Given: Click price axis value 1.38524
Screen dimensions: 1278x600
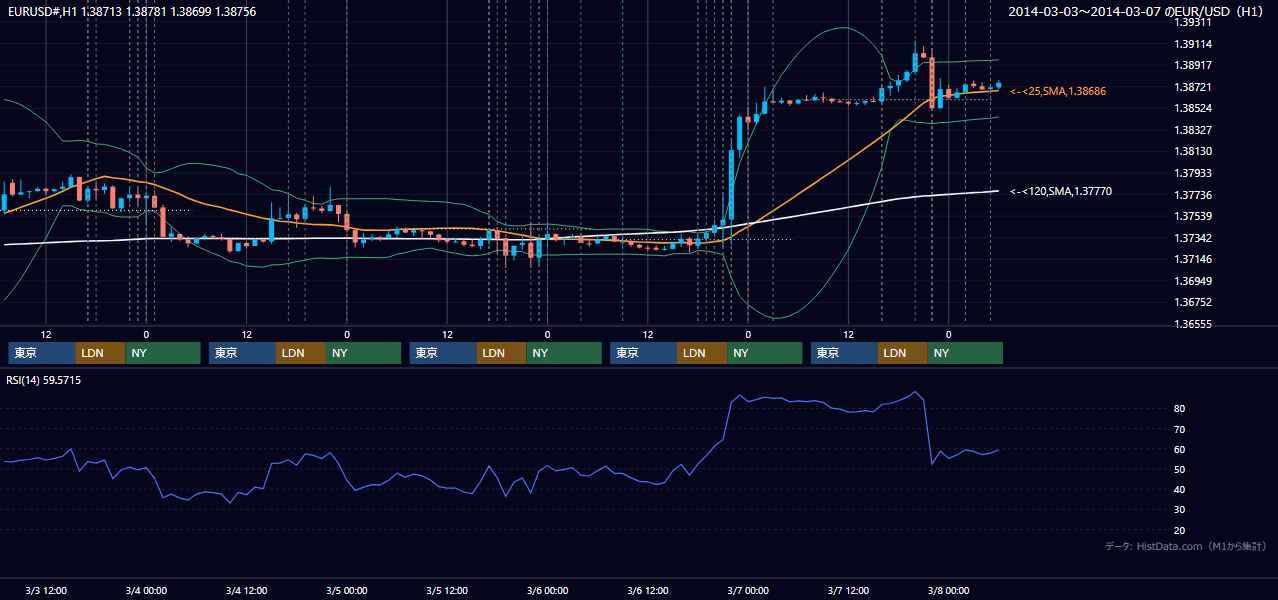Looking at the screenshot, I should 1192,108.
